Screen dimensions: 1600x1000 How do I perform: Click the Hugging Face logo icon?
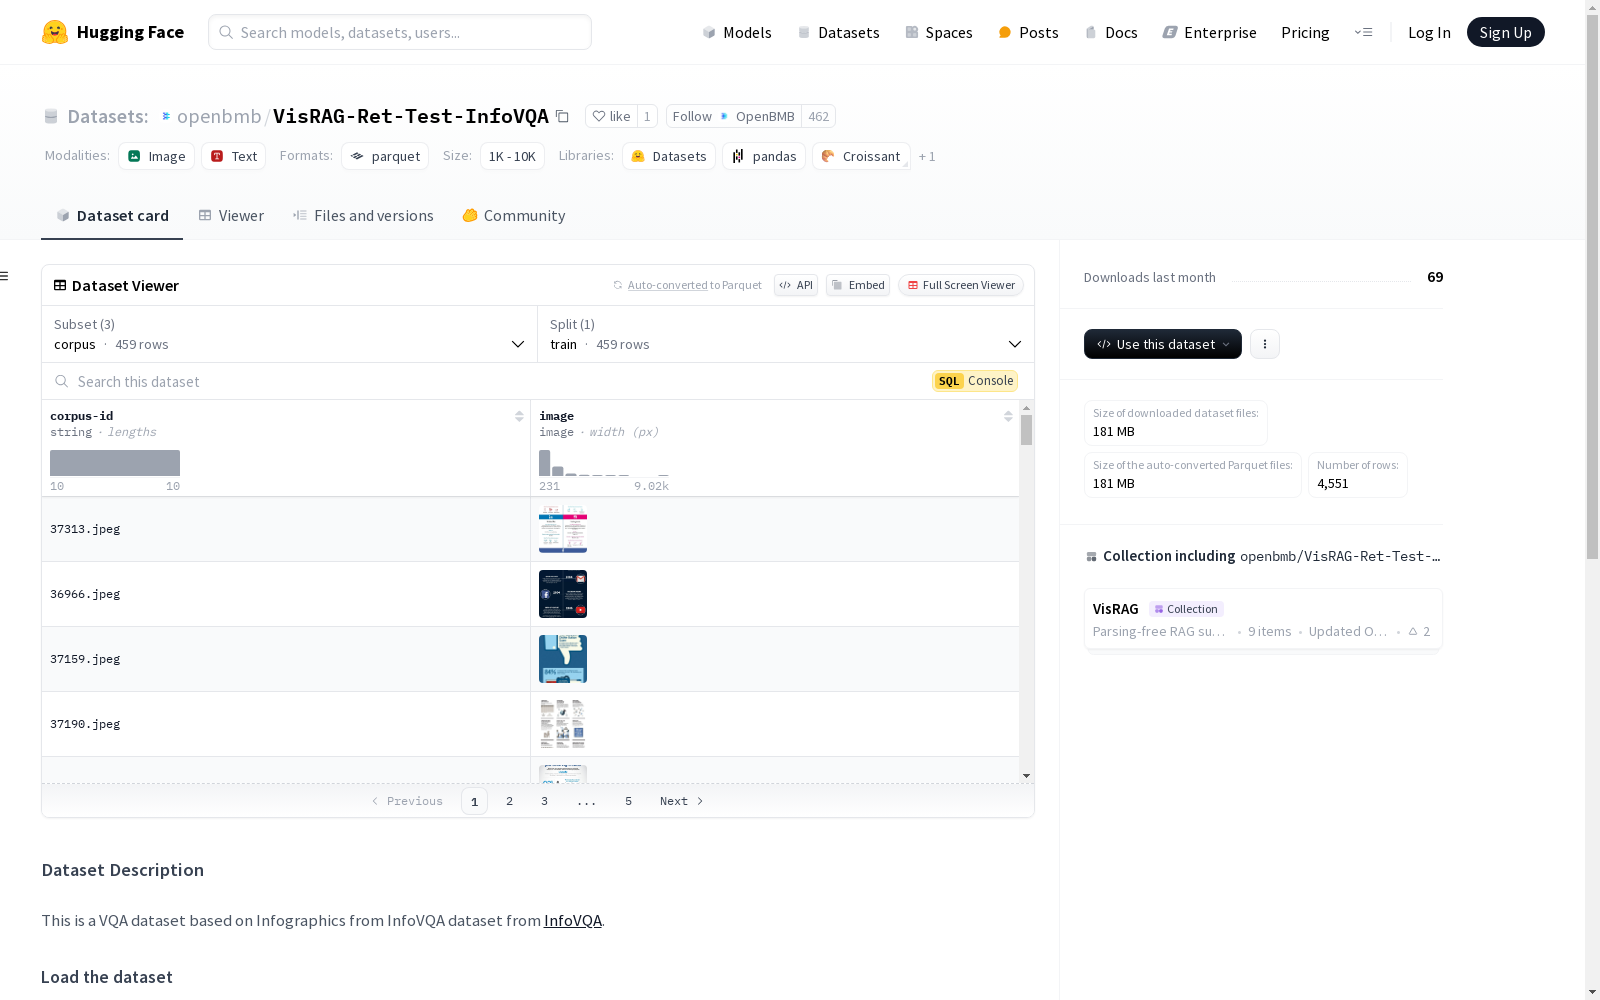[55, 32]
